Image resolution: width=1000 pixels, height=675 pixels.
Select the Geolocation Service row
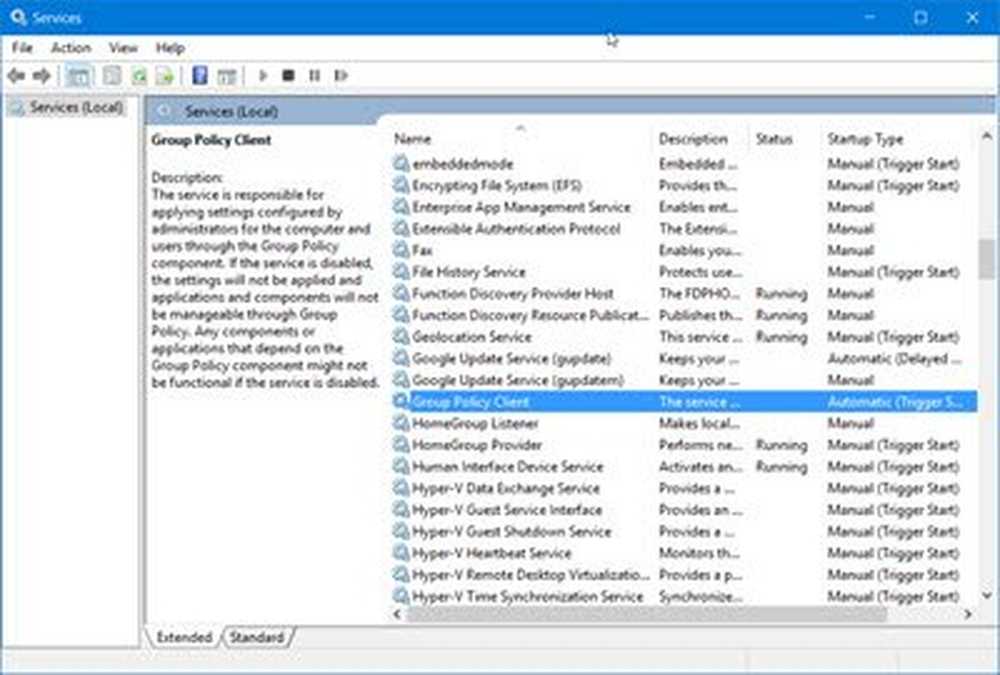pyautogui.click(x=472, y=337)
